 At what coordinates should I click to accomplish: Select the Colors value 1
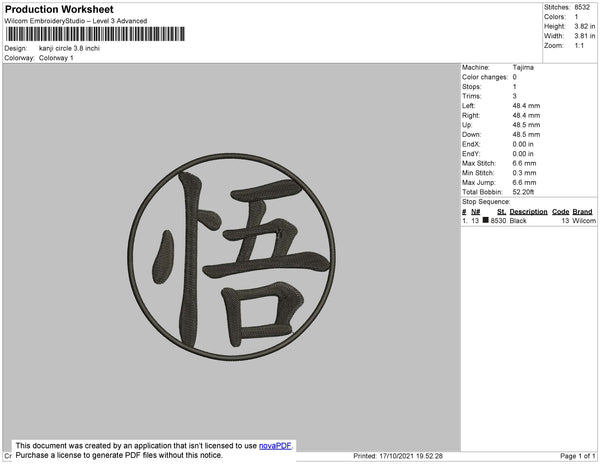coord(576,17)
